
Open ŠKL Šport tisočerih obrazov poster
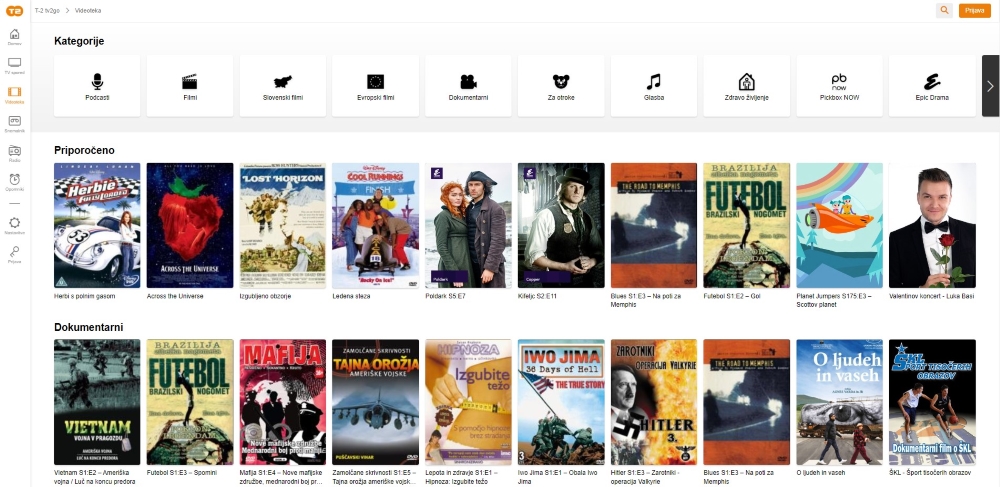coord(932,402)
